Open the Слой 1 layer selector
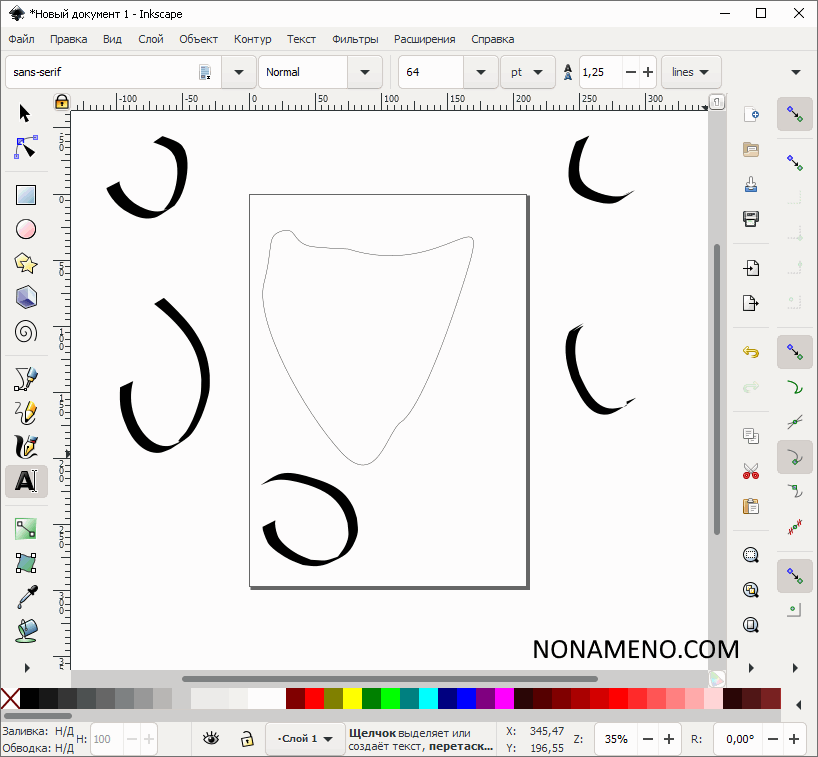This screenshot has height=757, width=818. (x=304, y=739)
